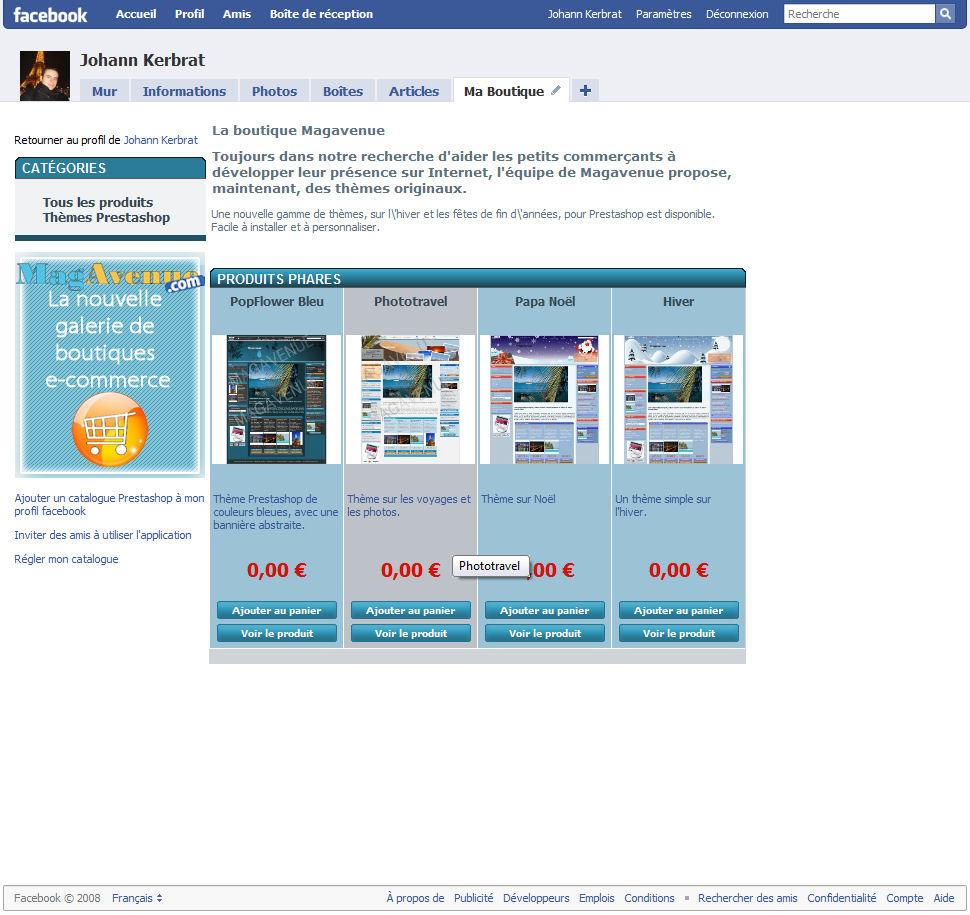Viewport: 970px width, 915px height.
Task: Add a new tab with the plus icon
Action: 585,90
